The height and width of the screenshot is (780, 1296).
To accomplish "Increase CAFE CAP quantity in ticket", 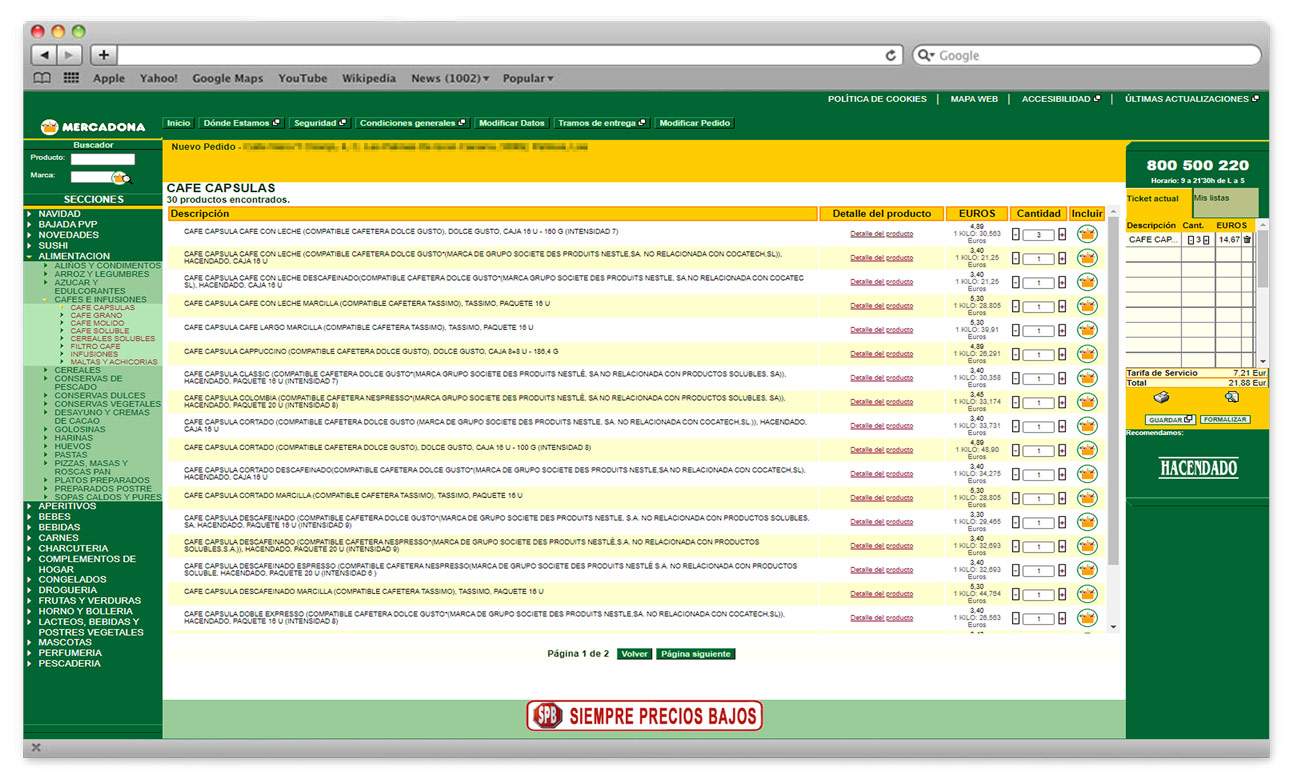I will click(x=1206, y=240).
